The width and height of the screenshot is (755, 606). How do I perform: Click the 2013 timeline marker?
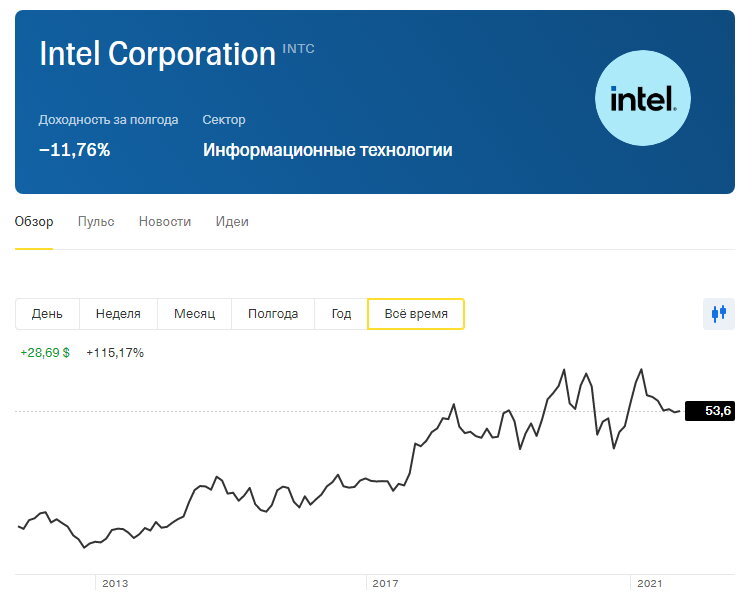click(x=115, y=583)
